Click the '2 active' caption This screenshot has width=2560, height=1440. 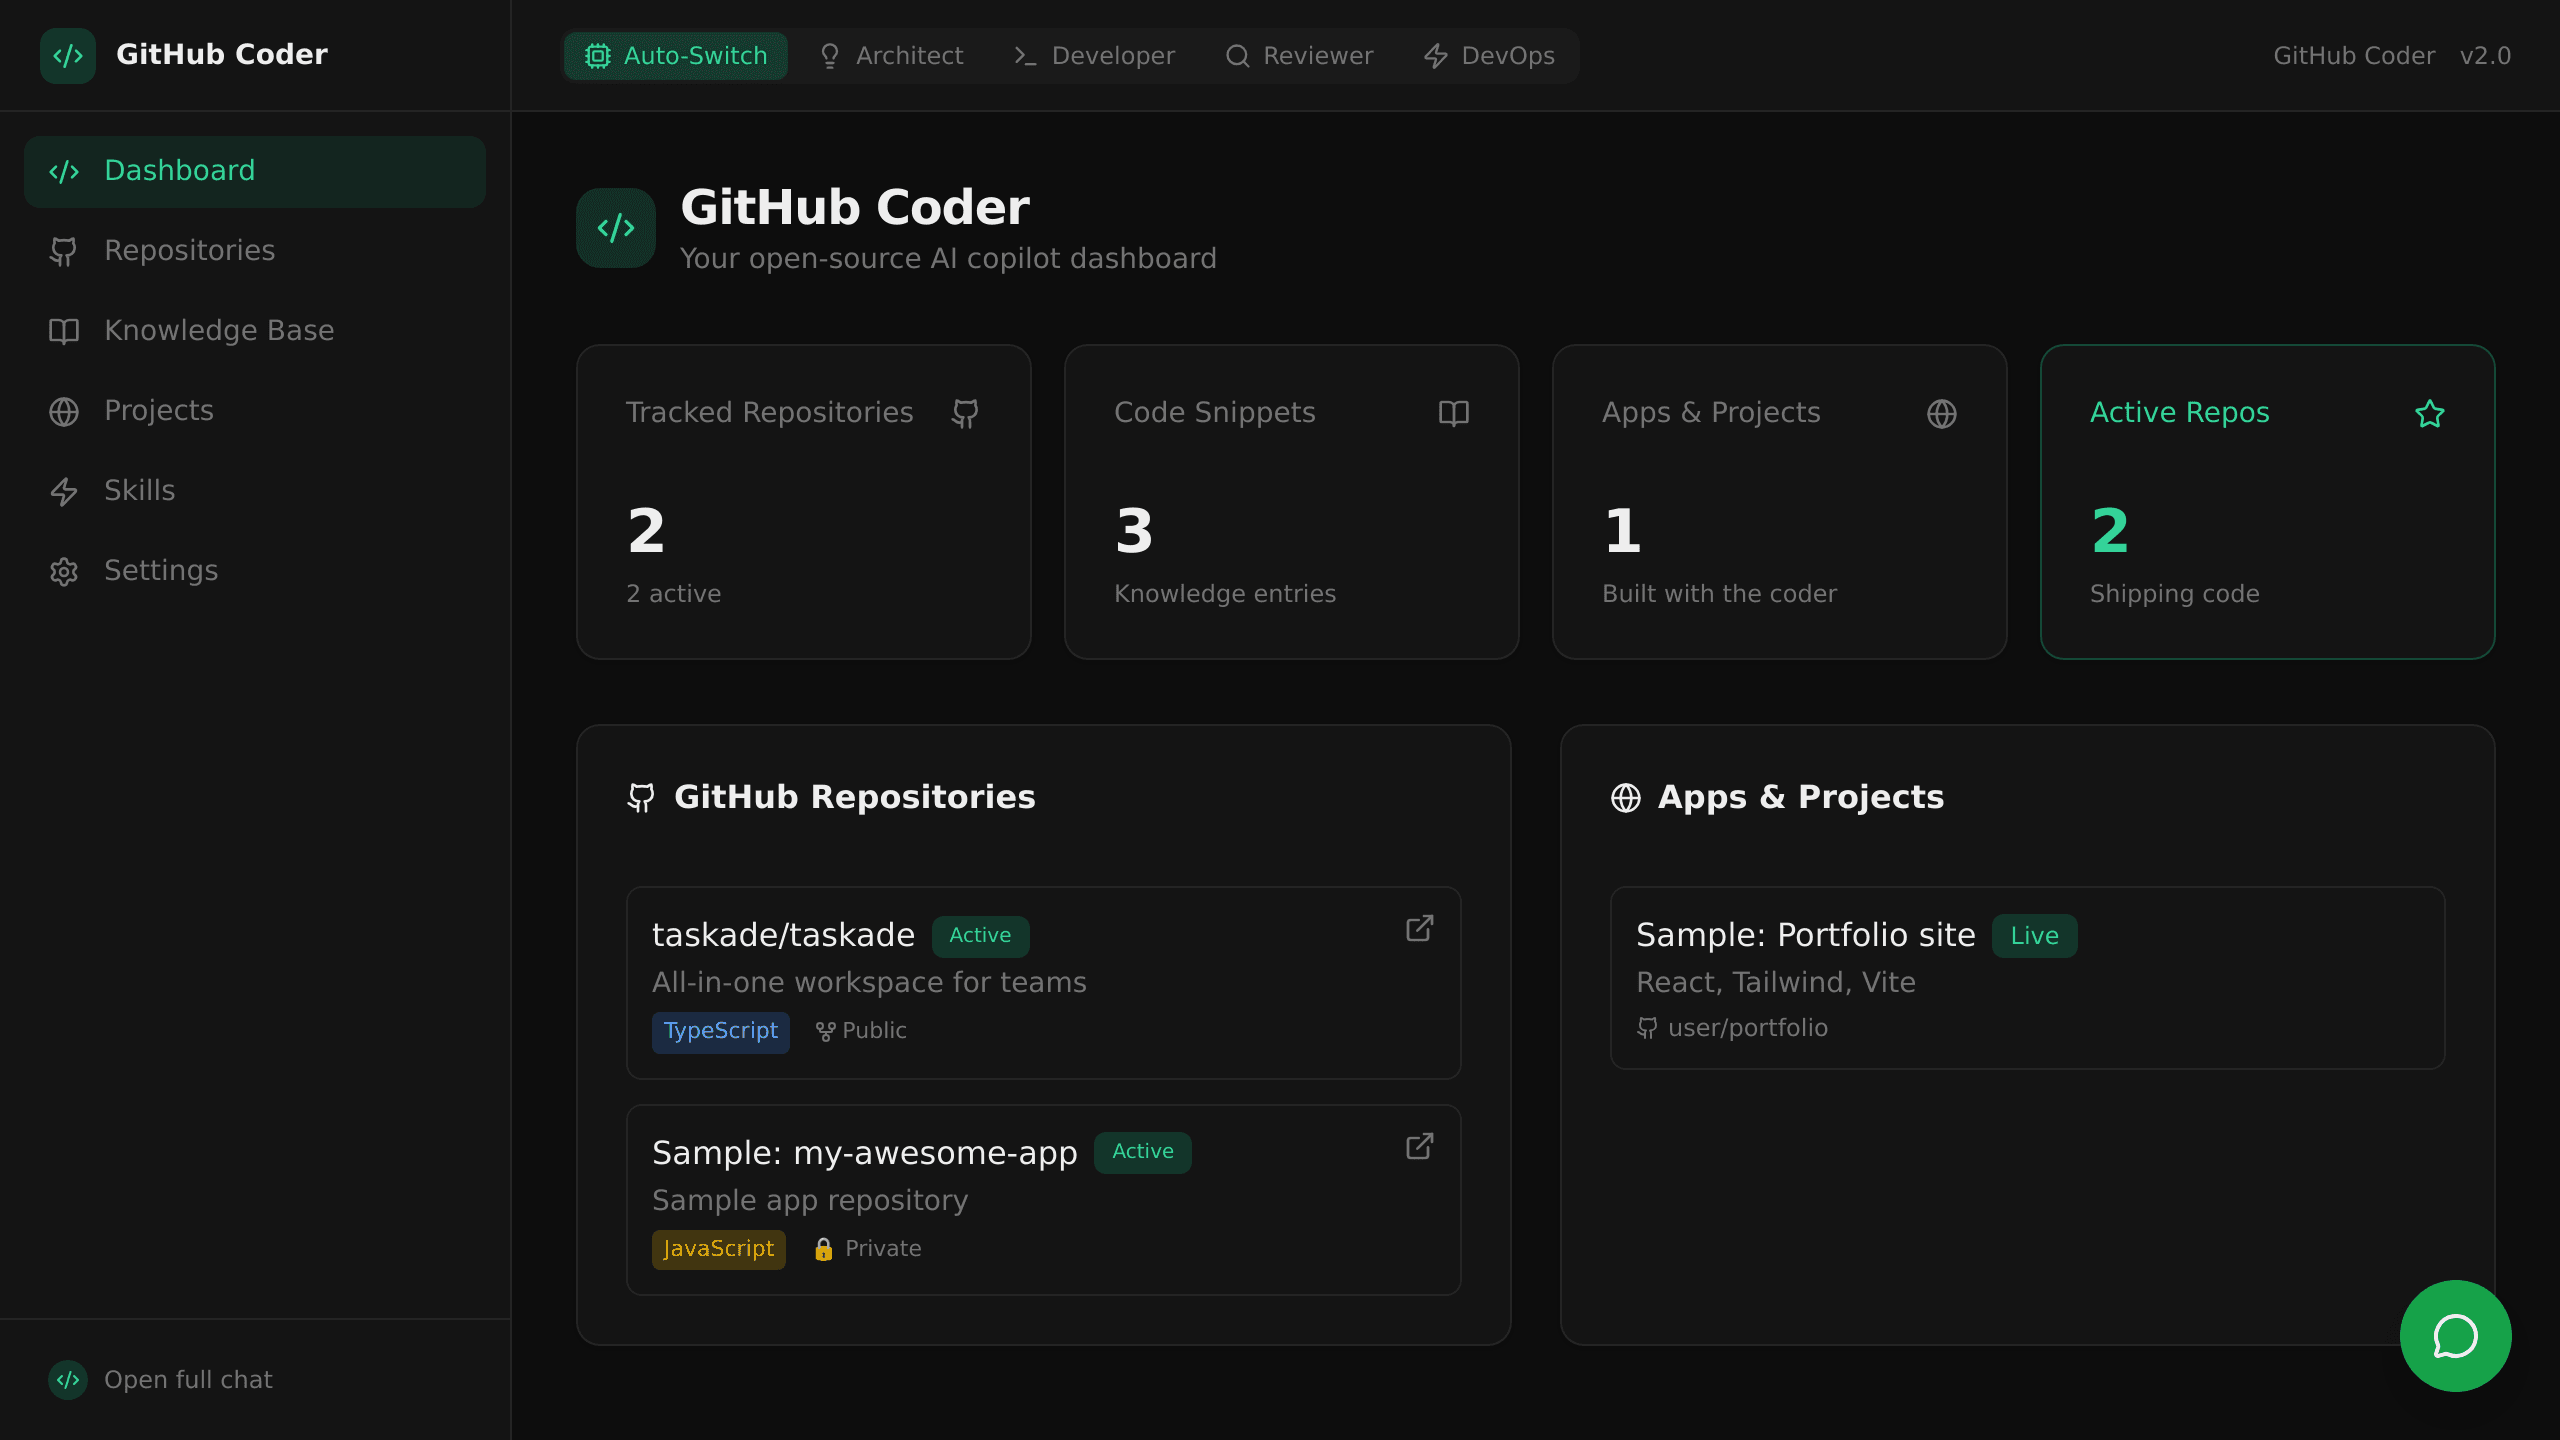pyautogui.click(x=674, y=594)
